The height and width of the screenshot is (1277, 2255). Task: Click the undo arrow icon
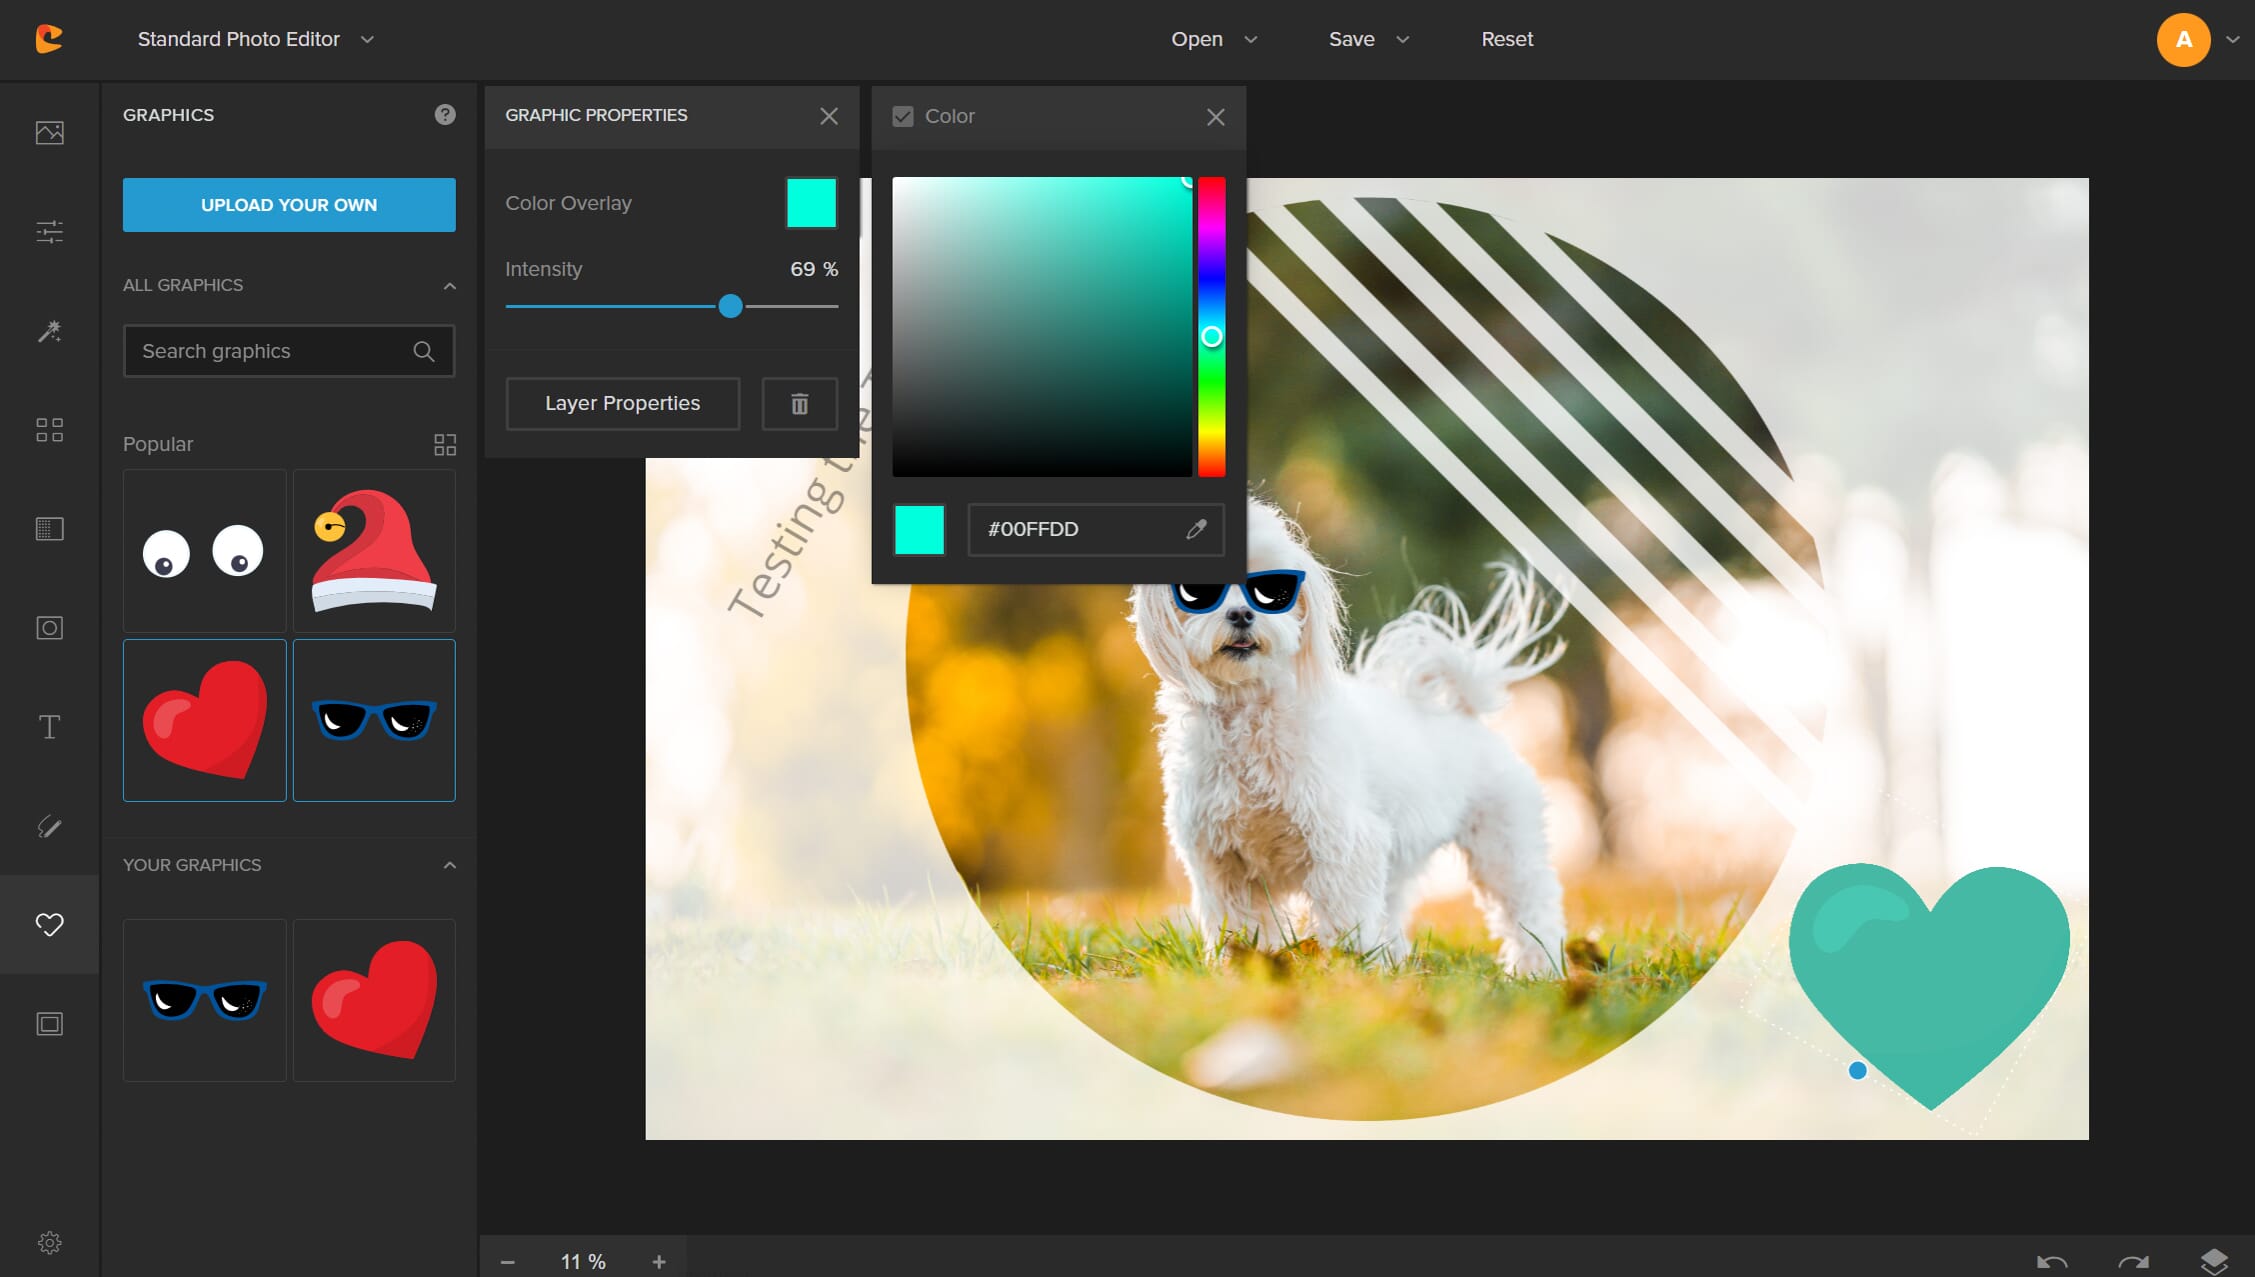point(2052,1262)
